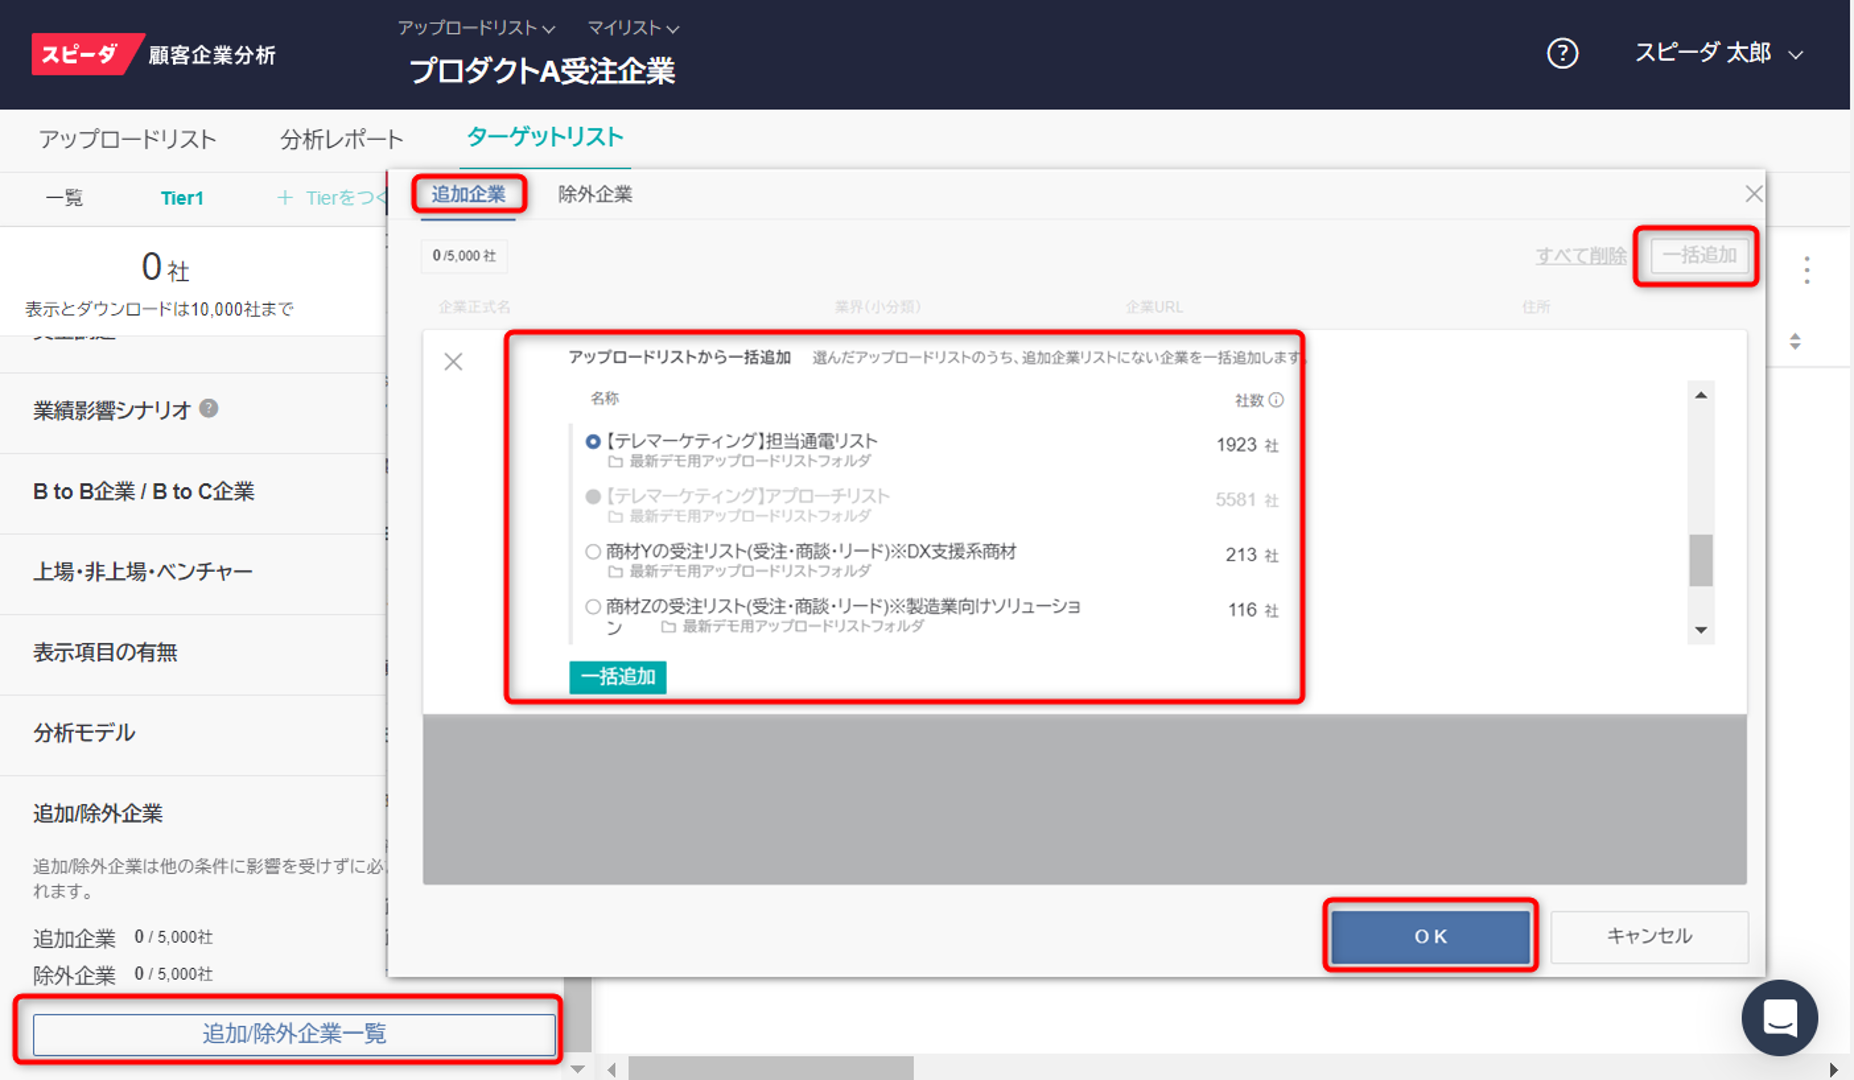Open the three-dot kebab menu
The image size is (1854, 1080).
(x=1807, y=270)
